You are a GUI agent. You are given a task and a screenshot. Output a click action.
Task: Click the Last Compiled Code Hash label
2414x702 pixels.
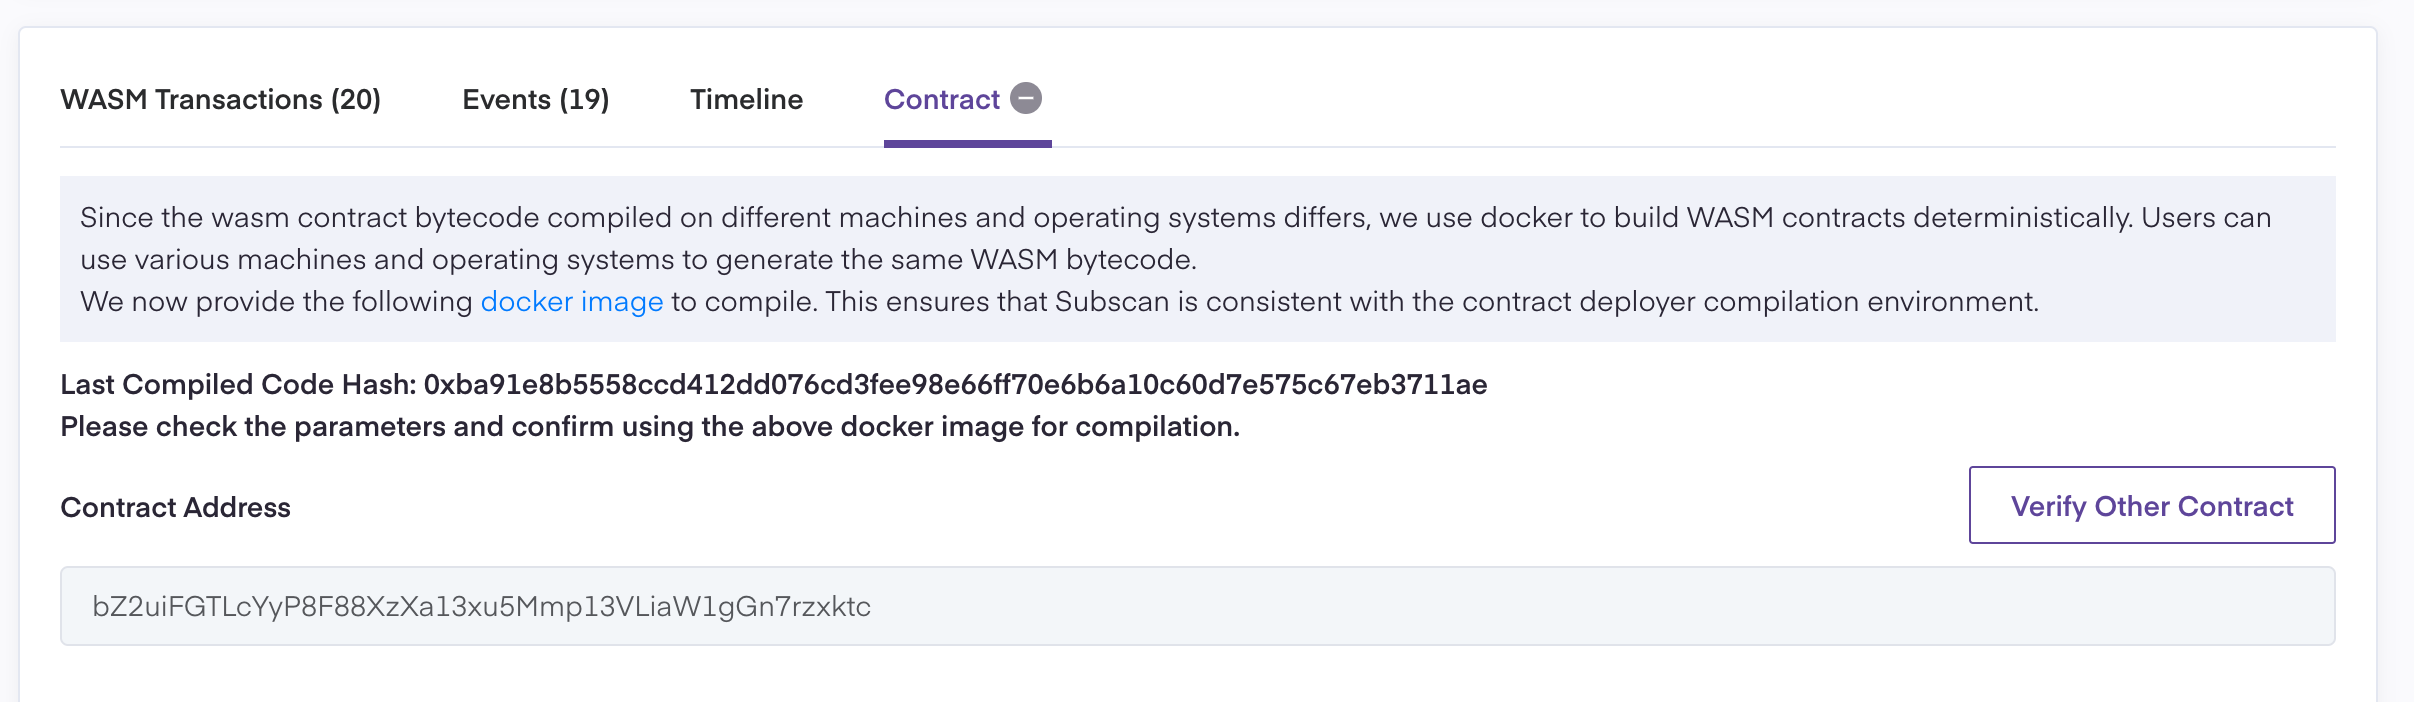tap(238, 385)
